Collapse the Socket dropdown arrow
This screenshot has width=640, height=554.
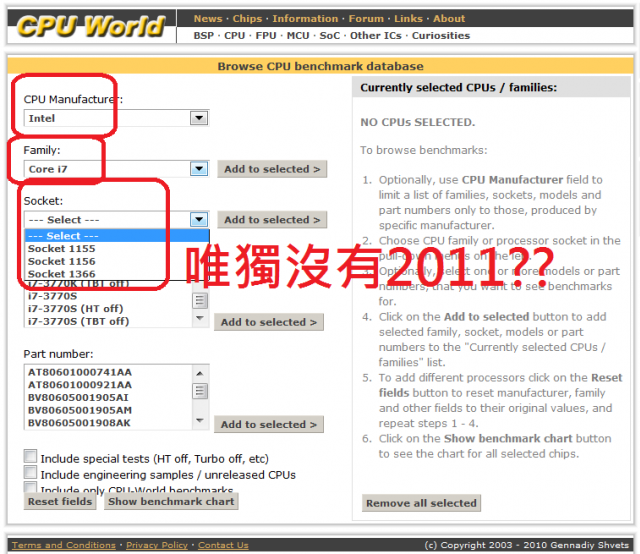coord(199,220)
